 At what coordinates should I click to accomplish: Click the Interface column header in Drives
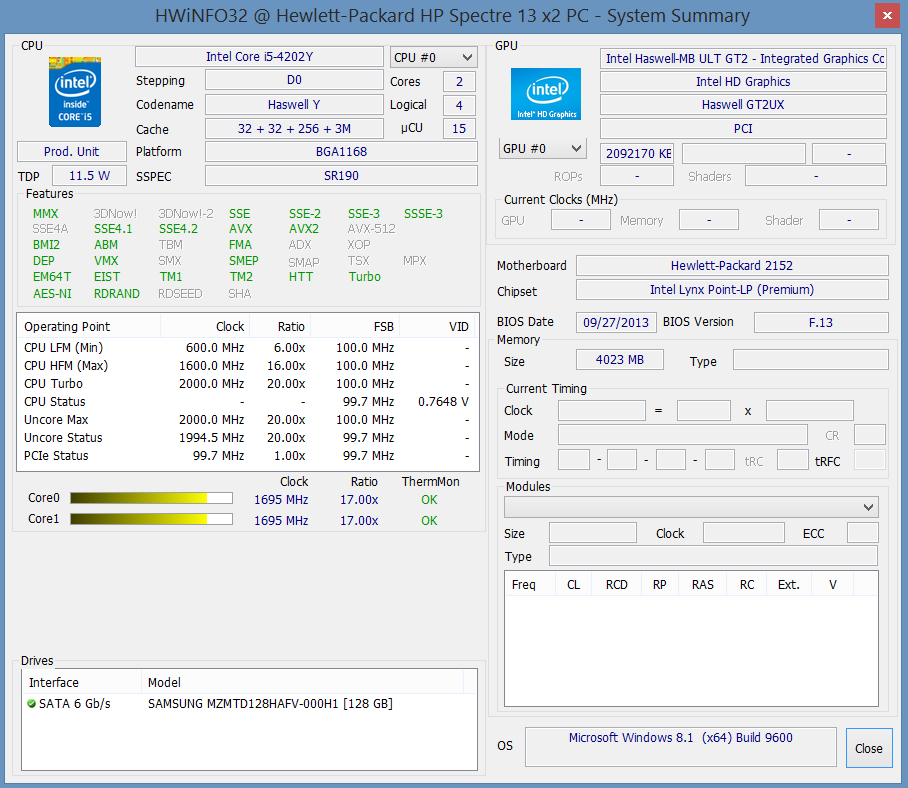coord(82,683)
